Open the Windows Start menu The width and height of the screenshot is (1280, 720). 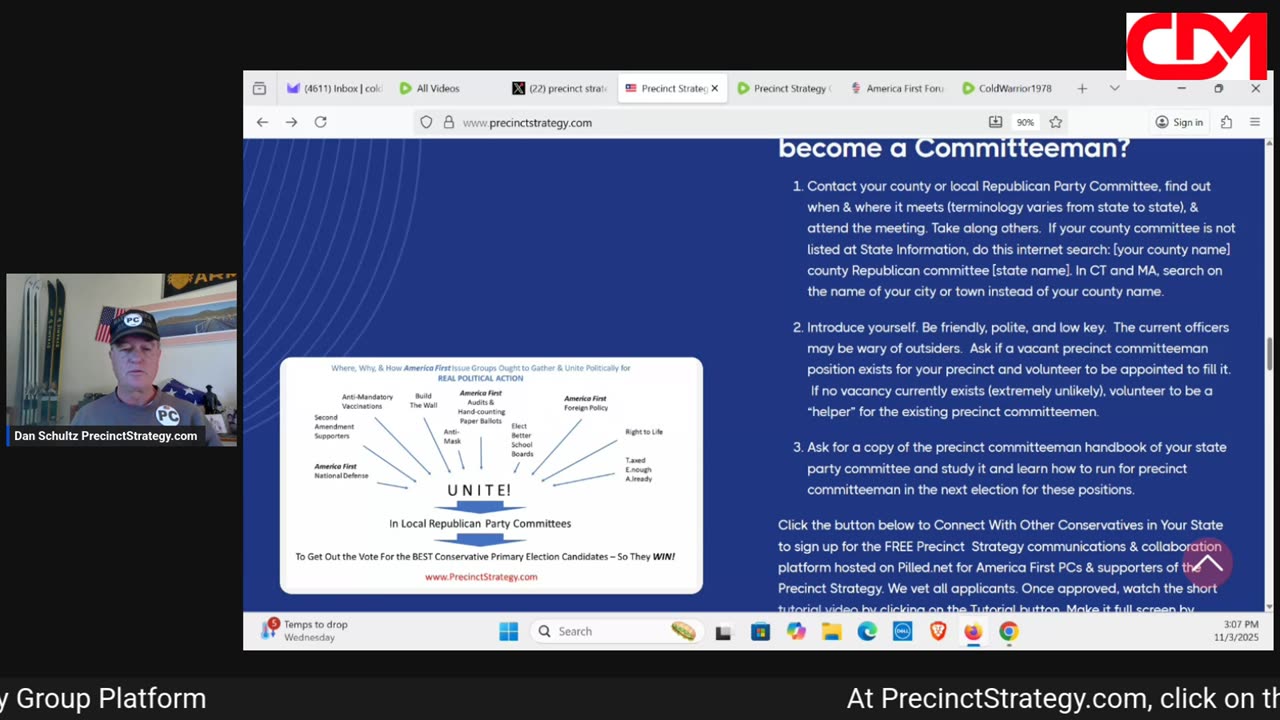click(509, 631)
